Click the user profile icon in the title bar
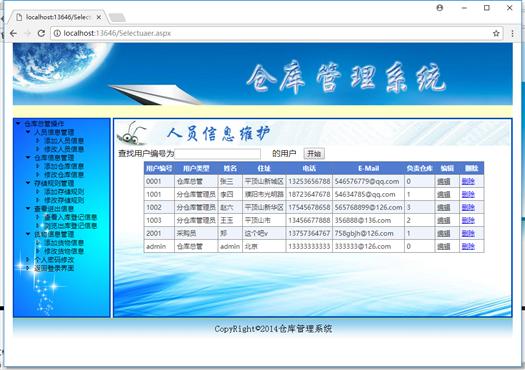 point(440,8)
